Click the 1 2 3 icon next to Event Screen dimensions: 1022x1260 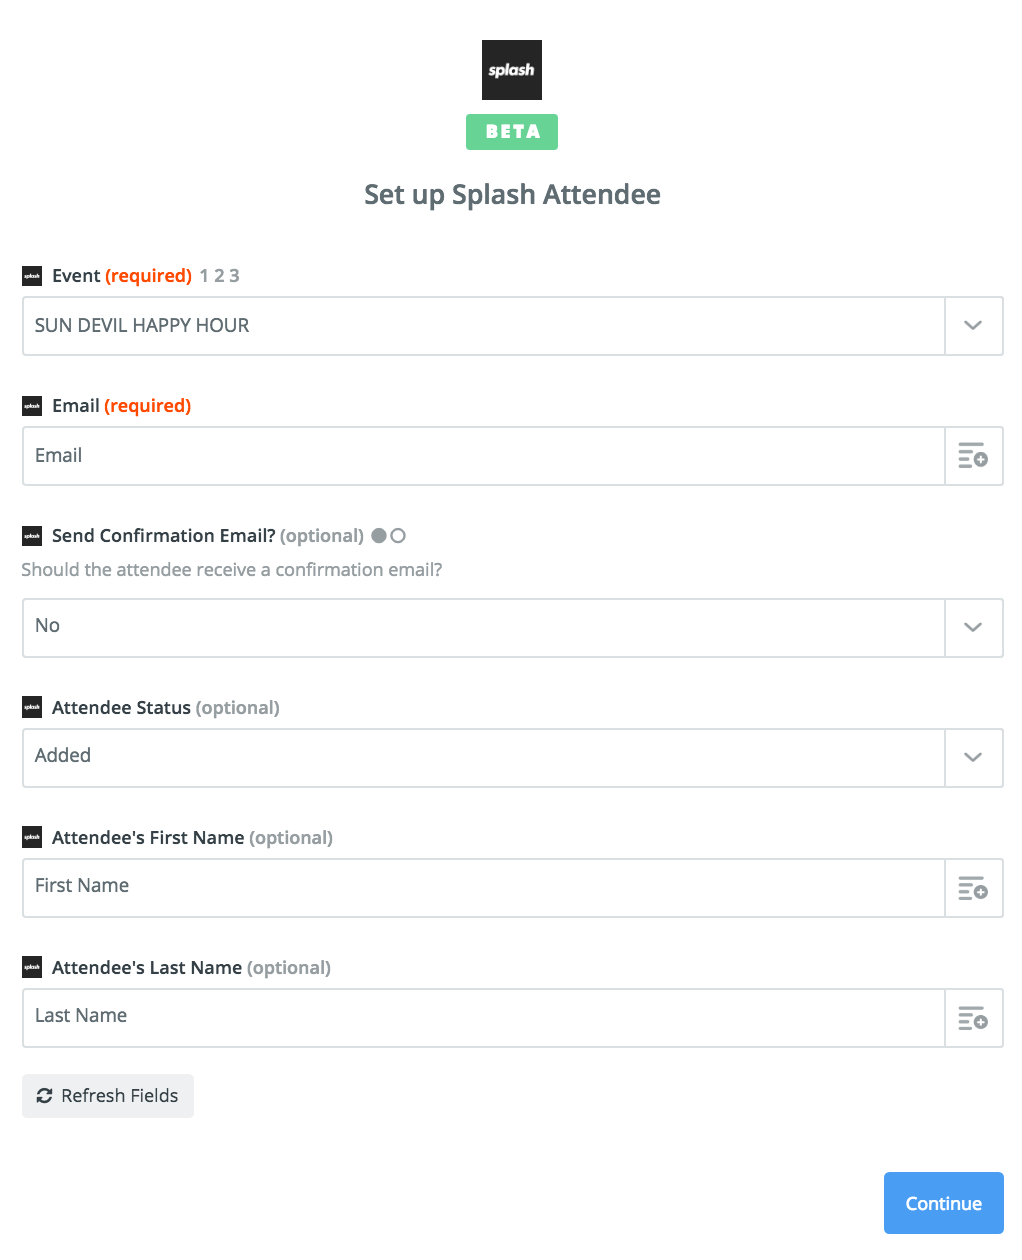coord(219,276)
